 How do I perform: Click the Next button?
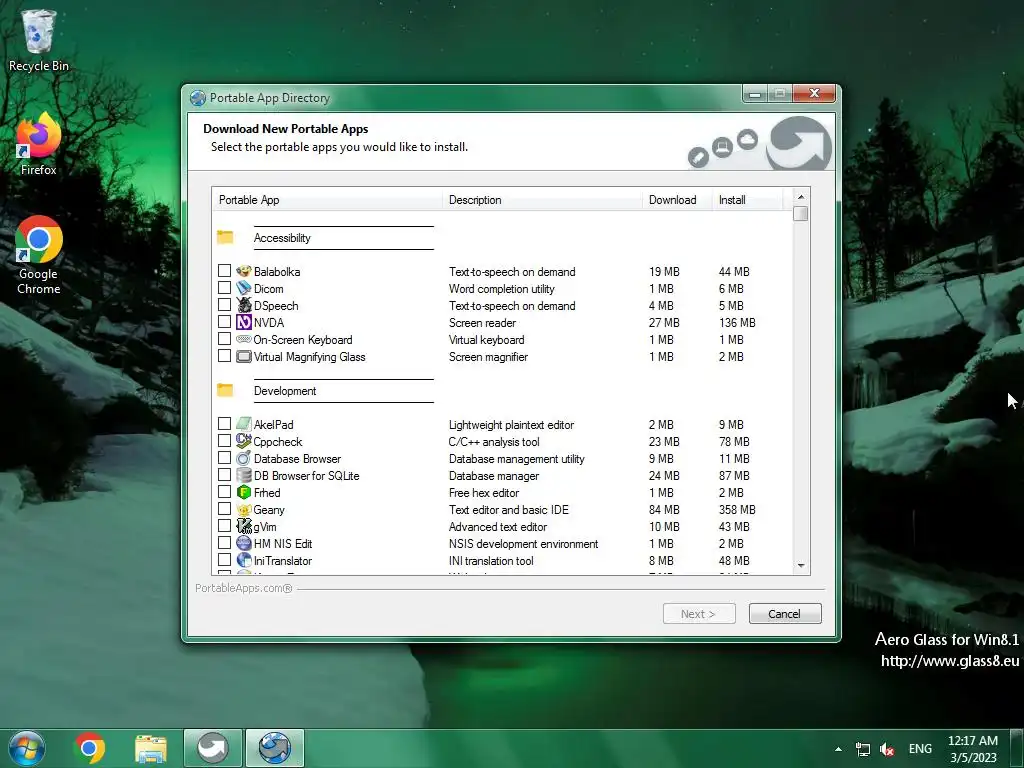tap(699, 614)
